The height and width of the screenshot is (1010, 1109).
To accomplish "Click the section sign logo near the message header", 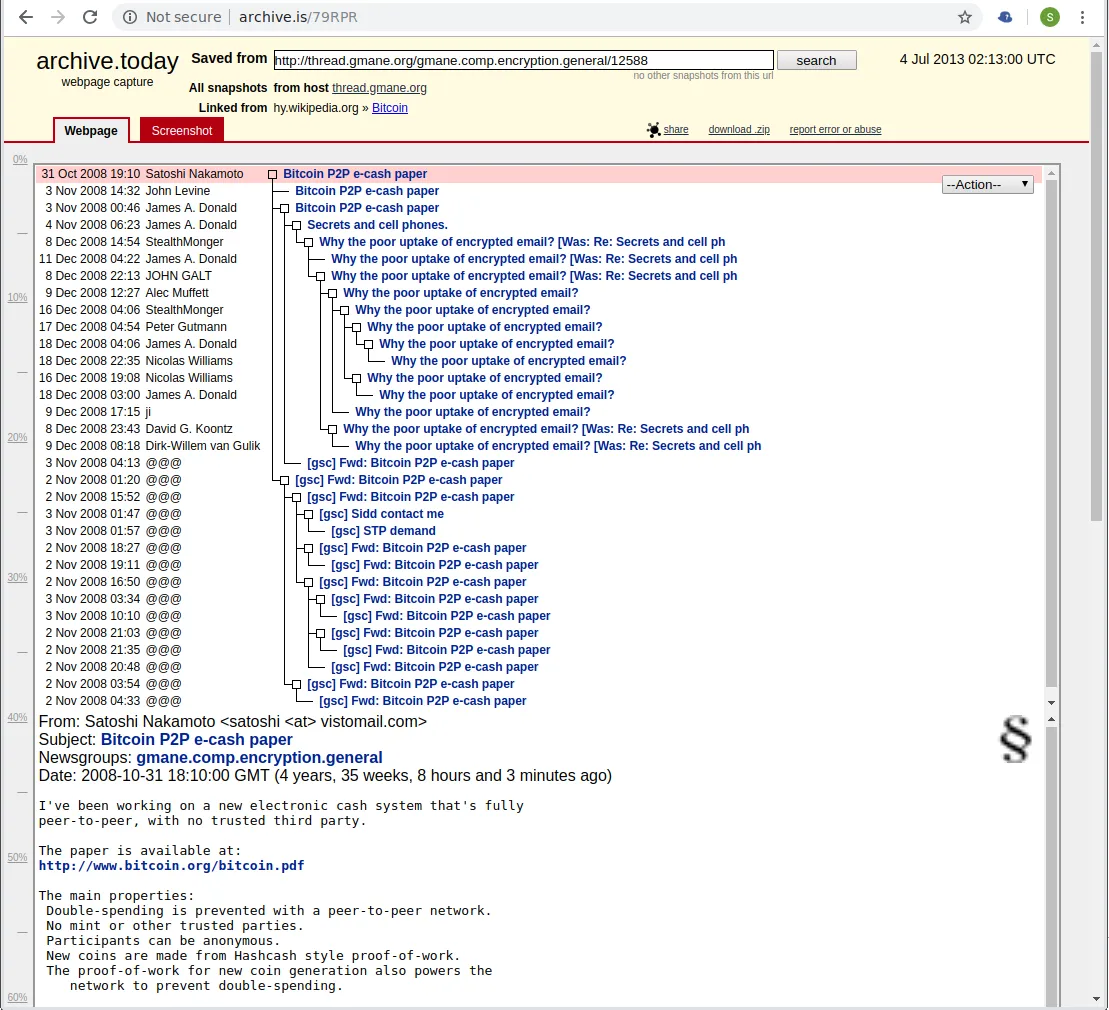I will coord(1015,739).
